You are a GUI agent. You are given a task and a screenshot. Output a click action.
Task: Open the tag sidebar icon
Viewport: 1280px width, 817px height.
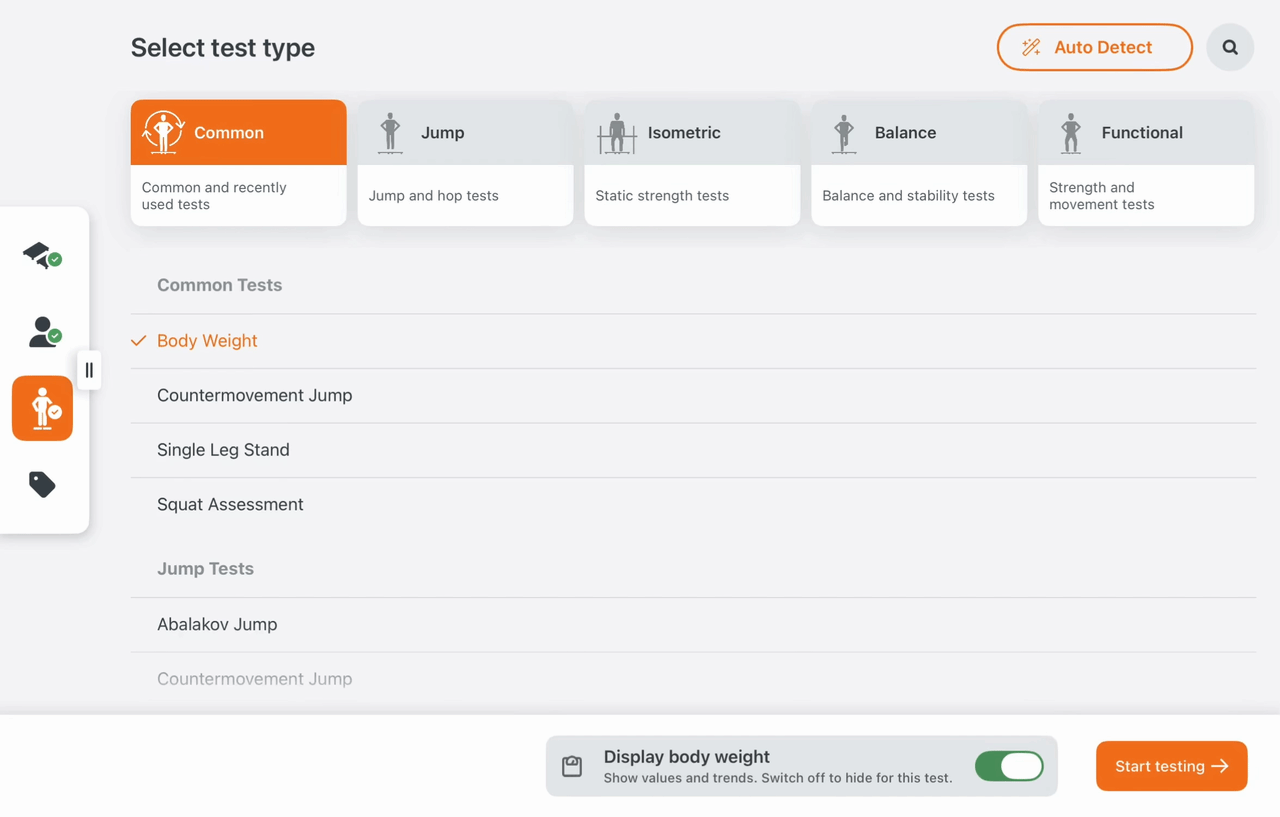42,484
